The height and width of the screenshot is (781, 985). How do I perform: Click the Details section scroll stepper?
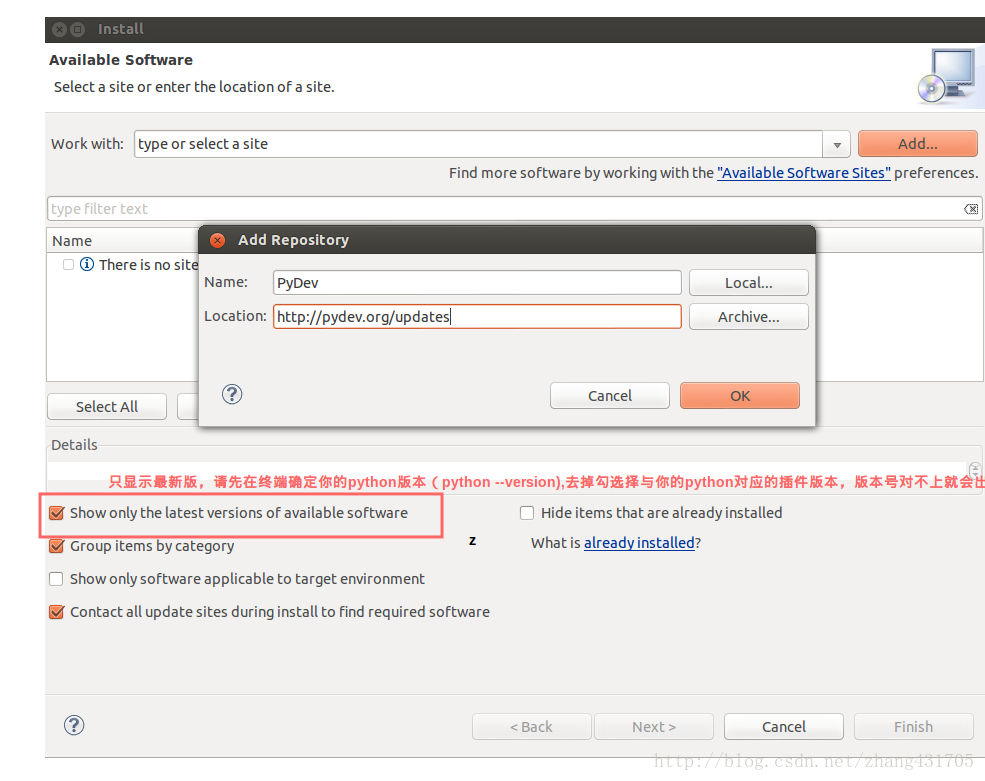point(974,469)
